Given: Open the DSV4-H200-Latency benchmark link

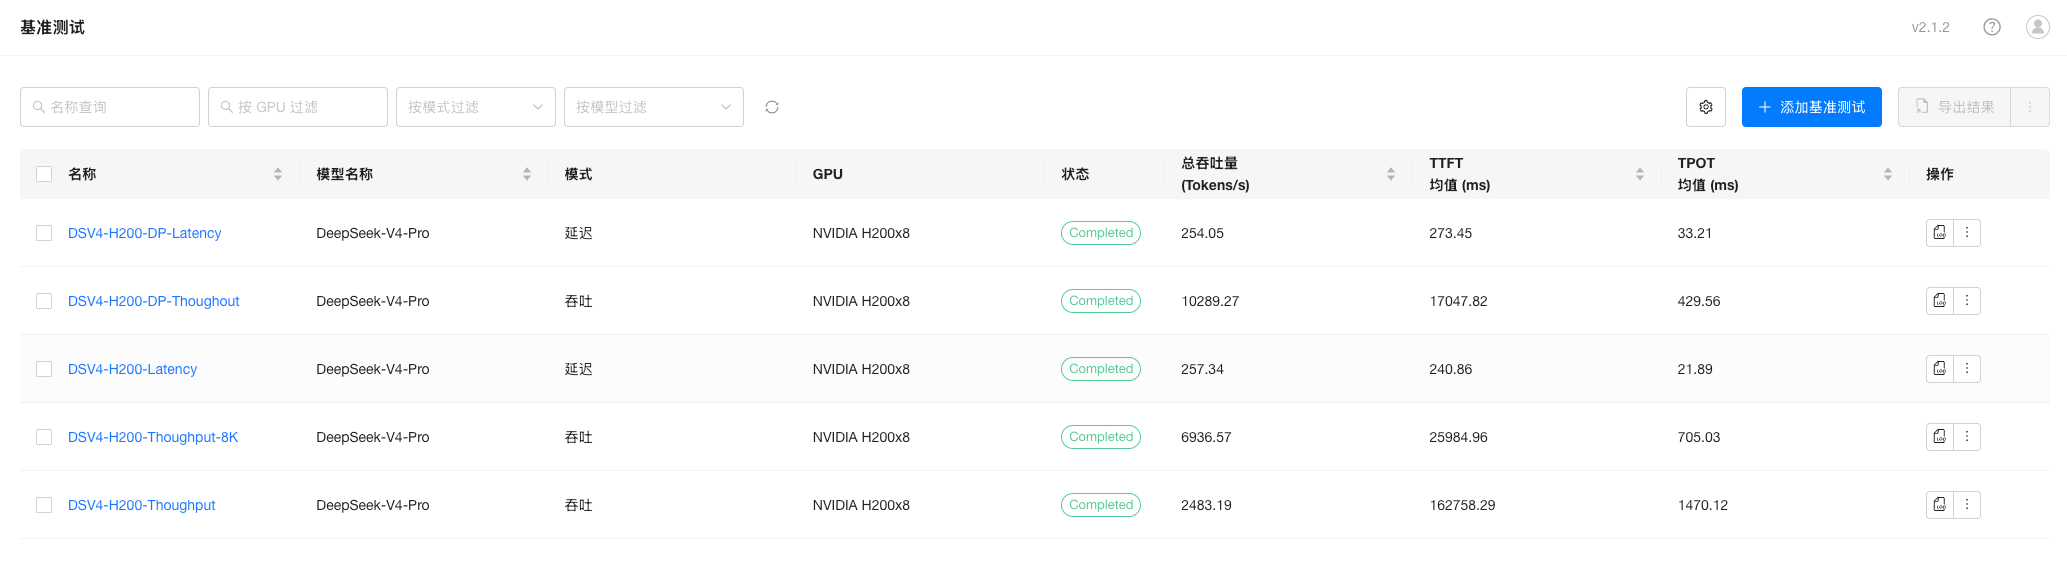Looking at the screenshot, I should tap(132, 369).
